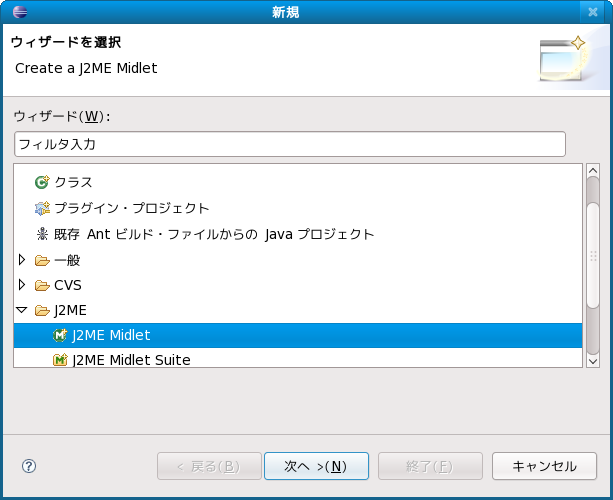Screen dimensions: 613x500
Task: Expand the 一般 tree category
Action: (x=22, y=260)
